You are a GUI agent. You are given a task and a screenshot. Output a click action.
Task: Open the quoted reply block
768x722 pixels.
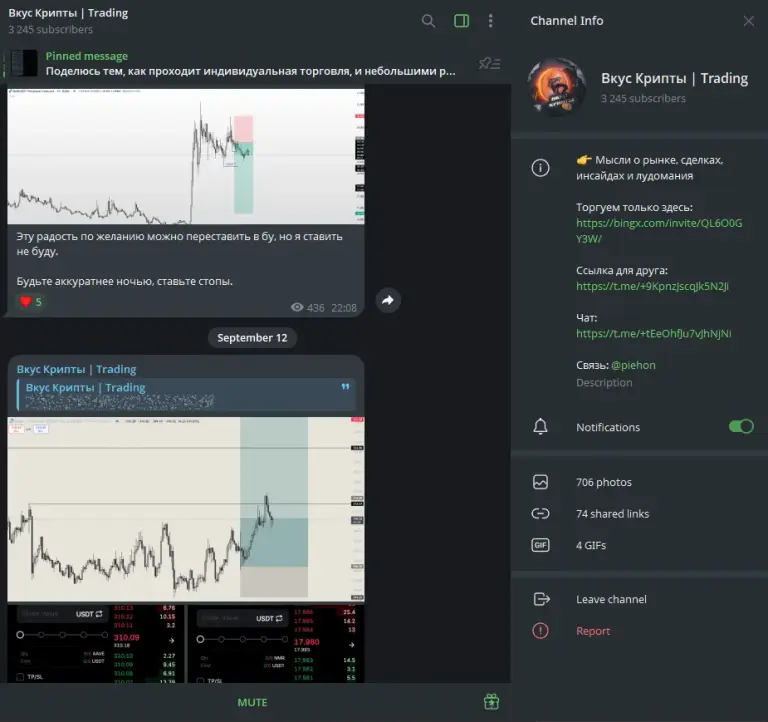pos(186,394)
